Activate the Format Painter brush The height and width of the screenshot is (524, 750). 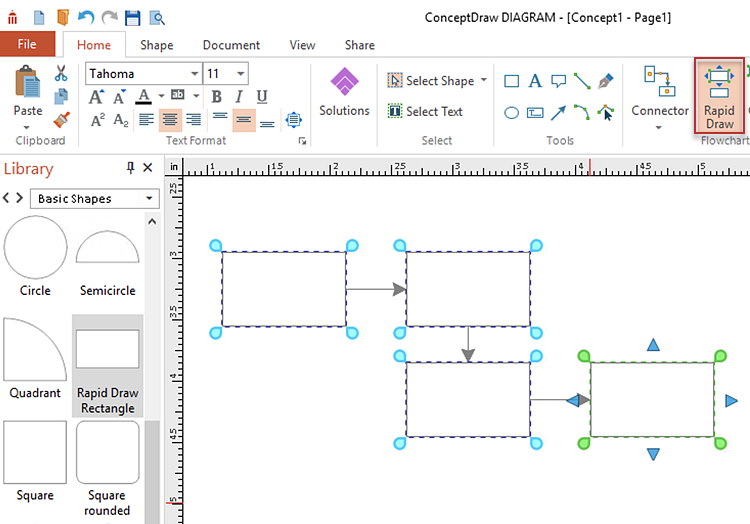tap(61, 120)
